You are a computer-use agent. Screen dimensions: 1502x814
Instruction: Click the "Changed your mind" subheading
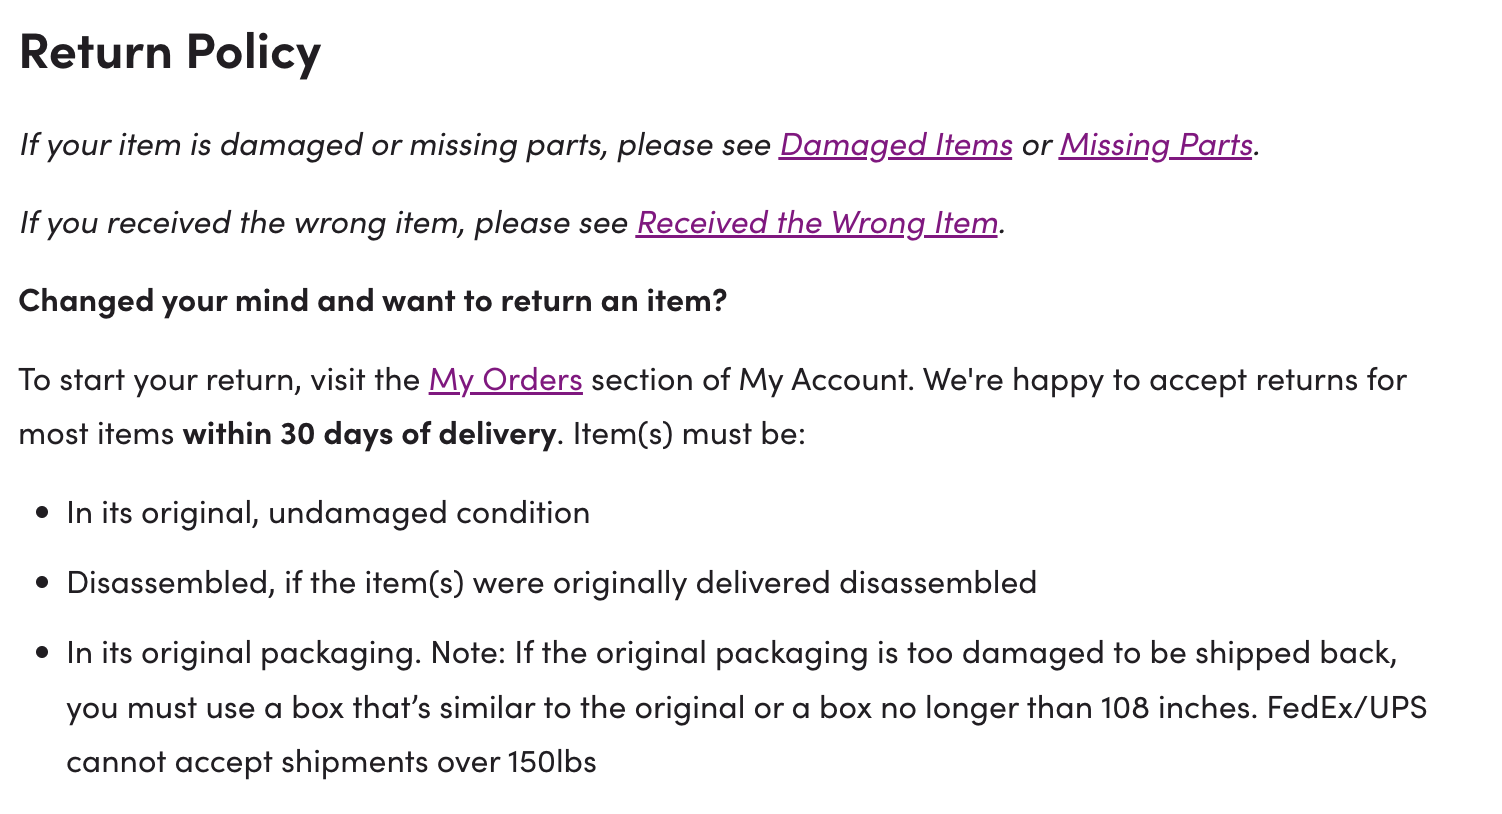[x=372, y=301]
